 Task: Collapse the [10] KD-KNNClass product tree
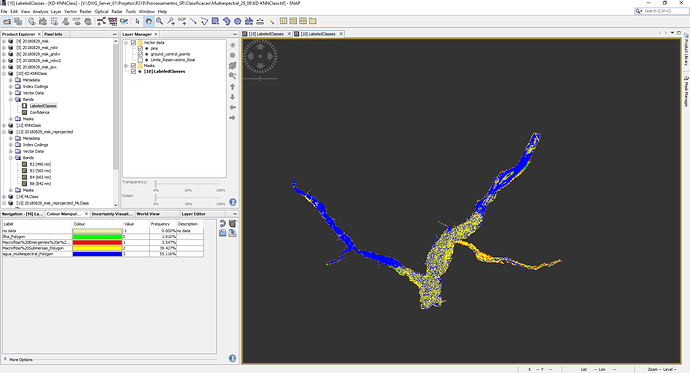click(x=4, y=73)
